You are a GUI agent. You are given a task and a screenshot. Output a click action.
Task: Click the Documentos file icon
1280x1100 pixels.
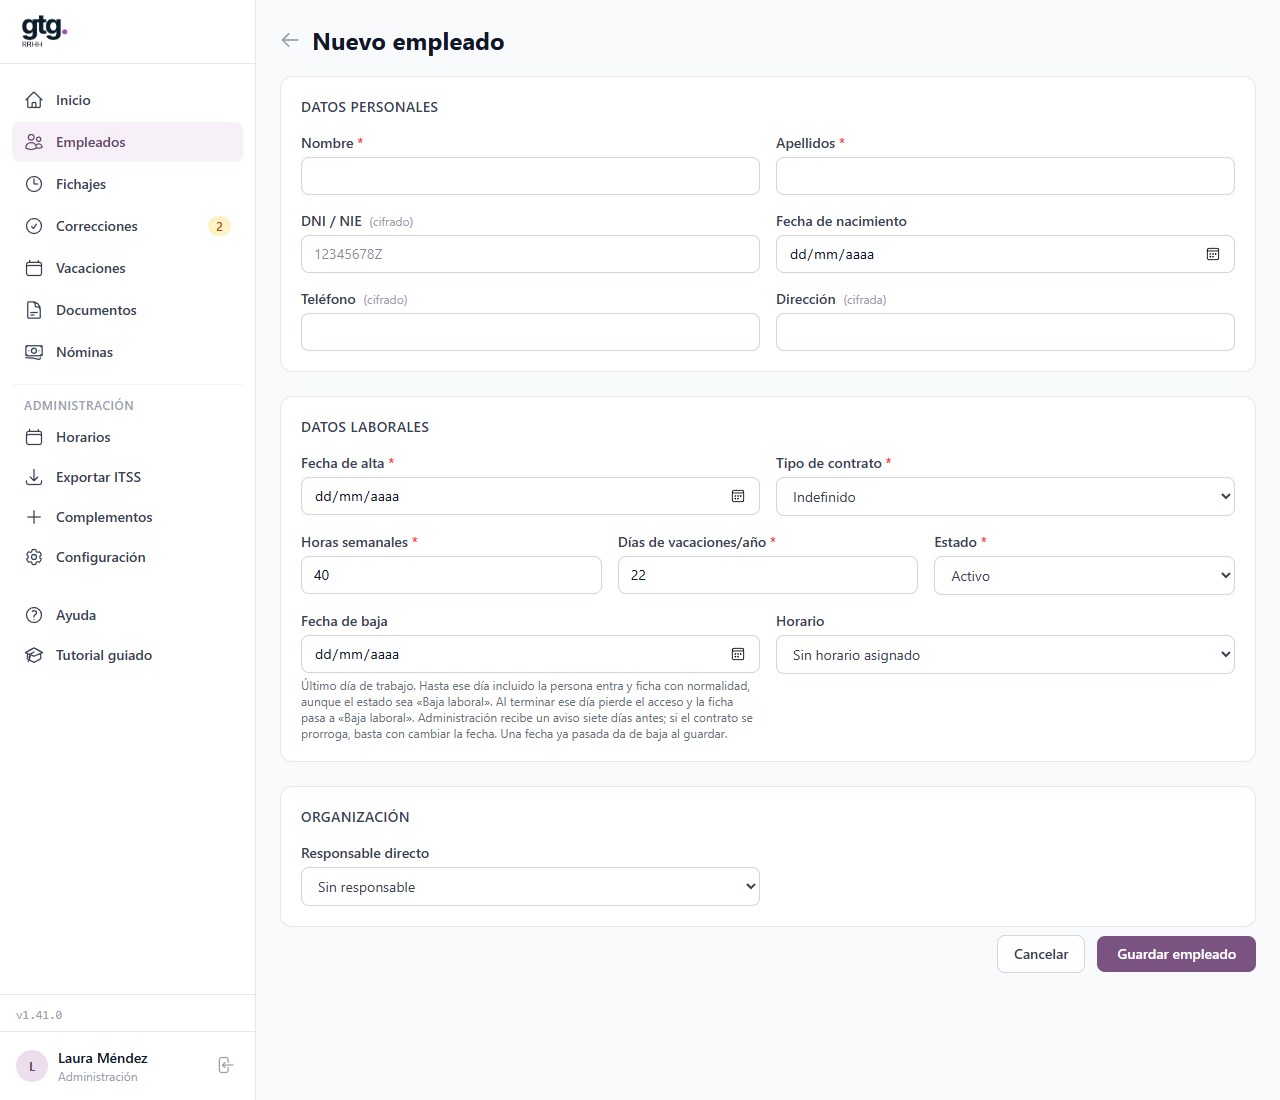click(x=34, y=310)
